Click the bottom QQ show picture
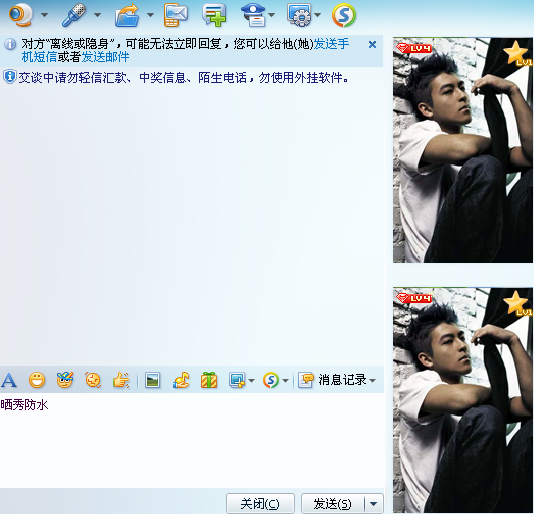The image size is (534, 514). pos(462,400)
